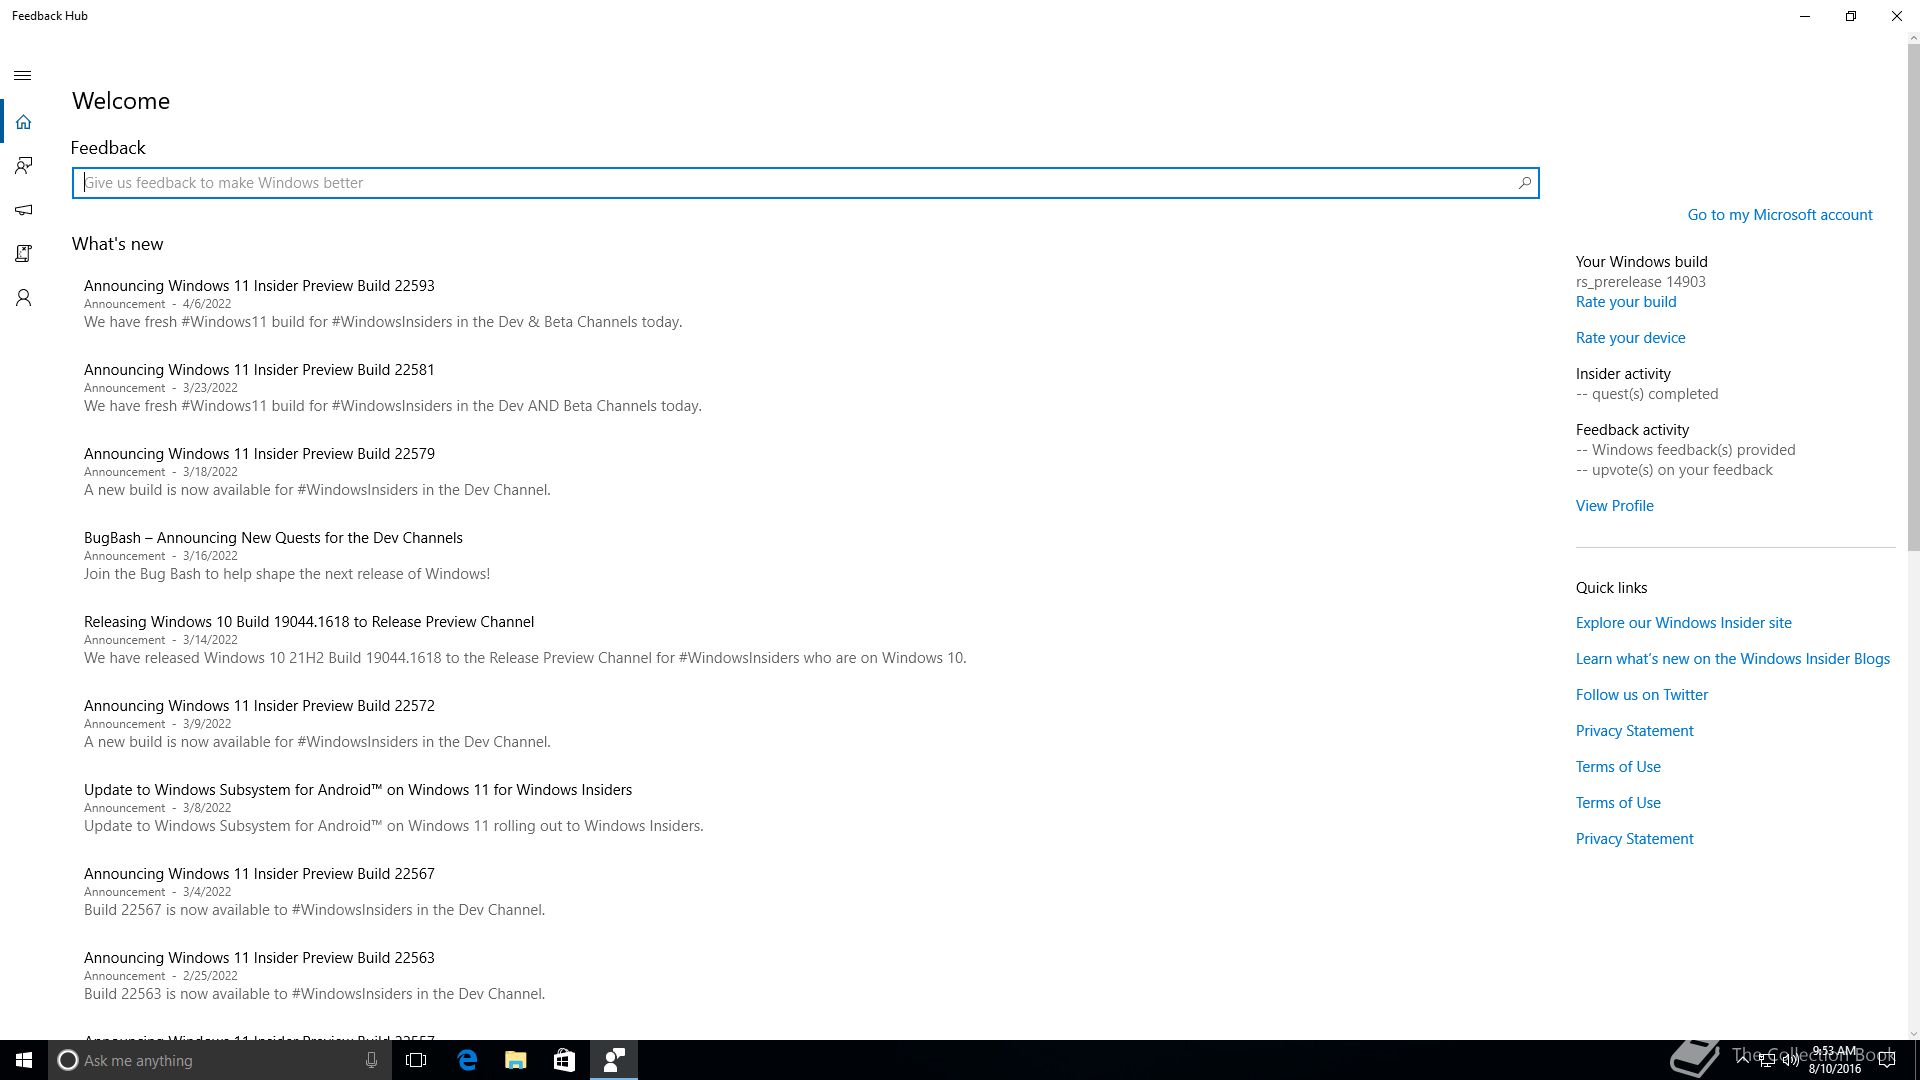Open announcement for Build 22563
Viewport: 1920px width, 1080px height.
[259, 958]
